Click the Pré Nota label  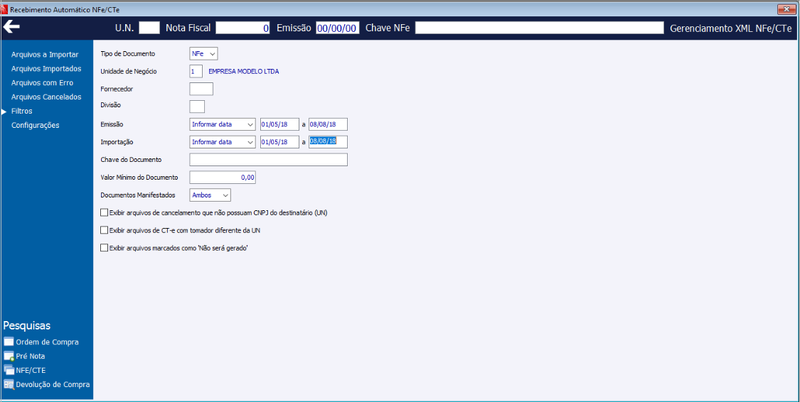click(31, 356)
